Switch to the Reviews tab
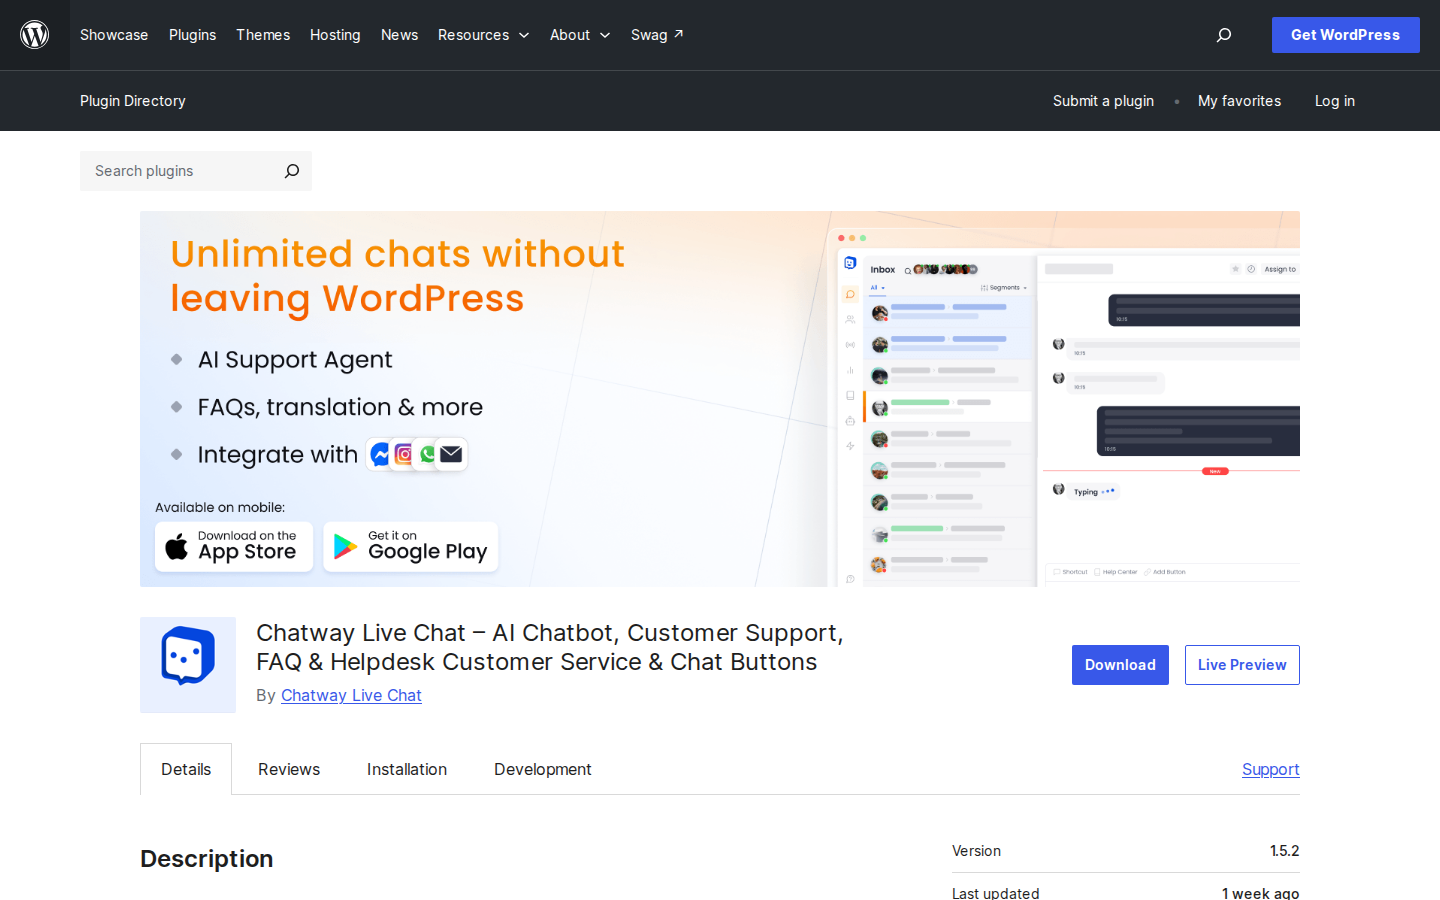This screenshot has width=1440, height=900. (289, 769)
